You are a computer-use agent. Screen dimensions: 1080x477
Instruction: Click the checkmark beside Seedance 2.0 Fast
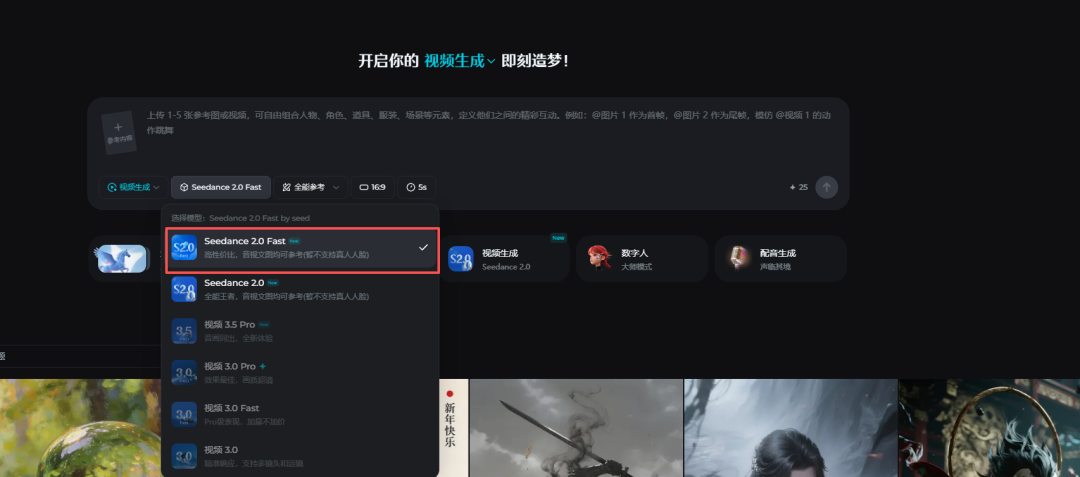[424, 248]
